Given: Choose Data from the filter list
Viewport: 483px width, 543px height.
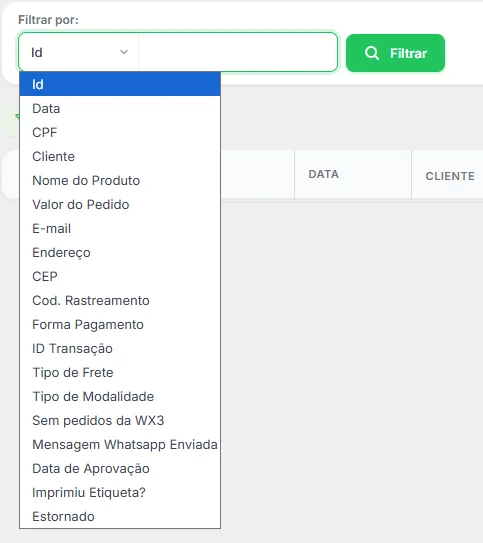Looking at the screenshot, I should (120, 108).
